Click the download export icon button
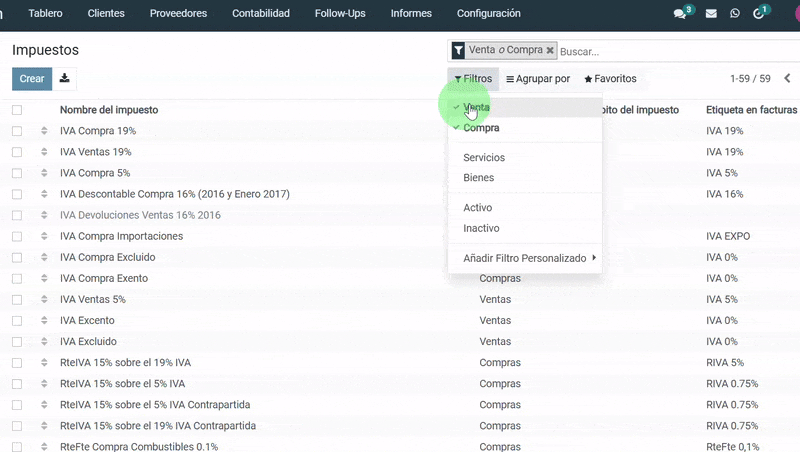Screen dimensions: 800x452 [x=65, y=79]
